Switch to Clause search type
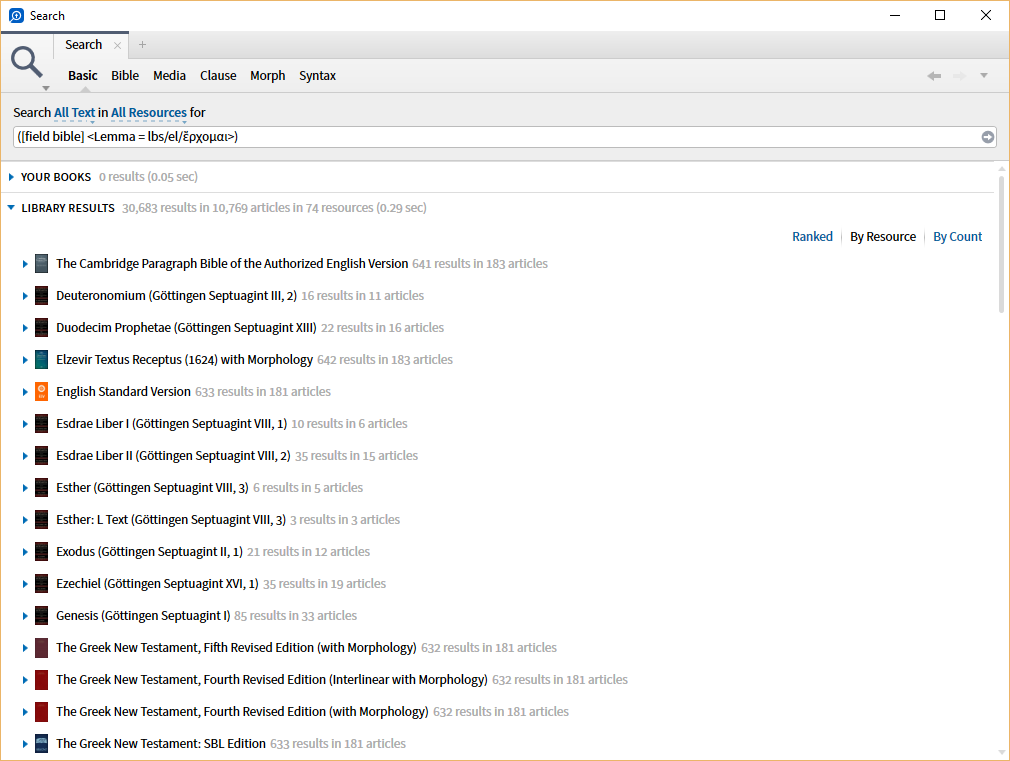The image size is (1010, 761). coord(218,75)
